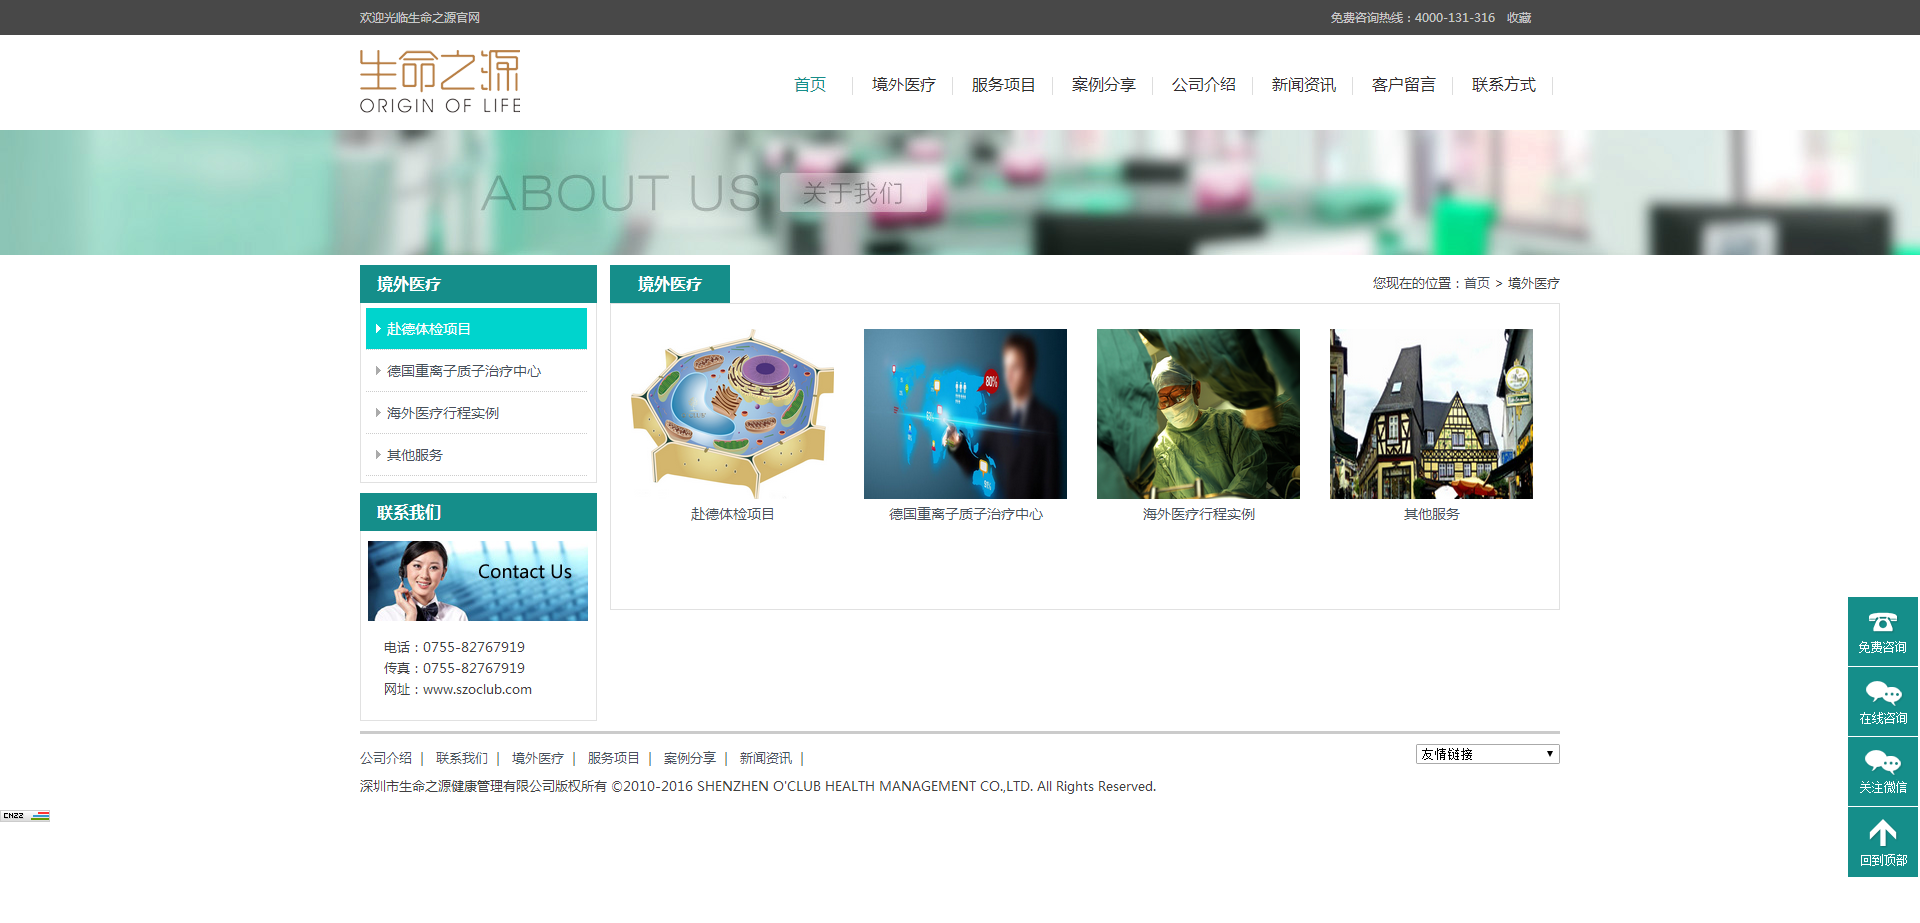Image resolution: width=1920 pixels, height=923 pixels.
Task: Click the 生命之源 Origin of Life logo
Action: click(440, 82)
